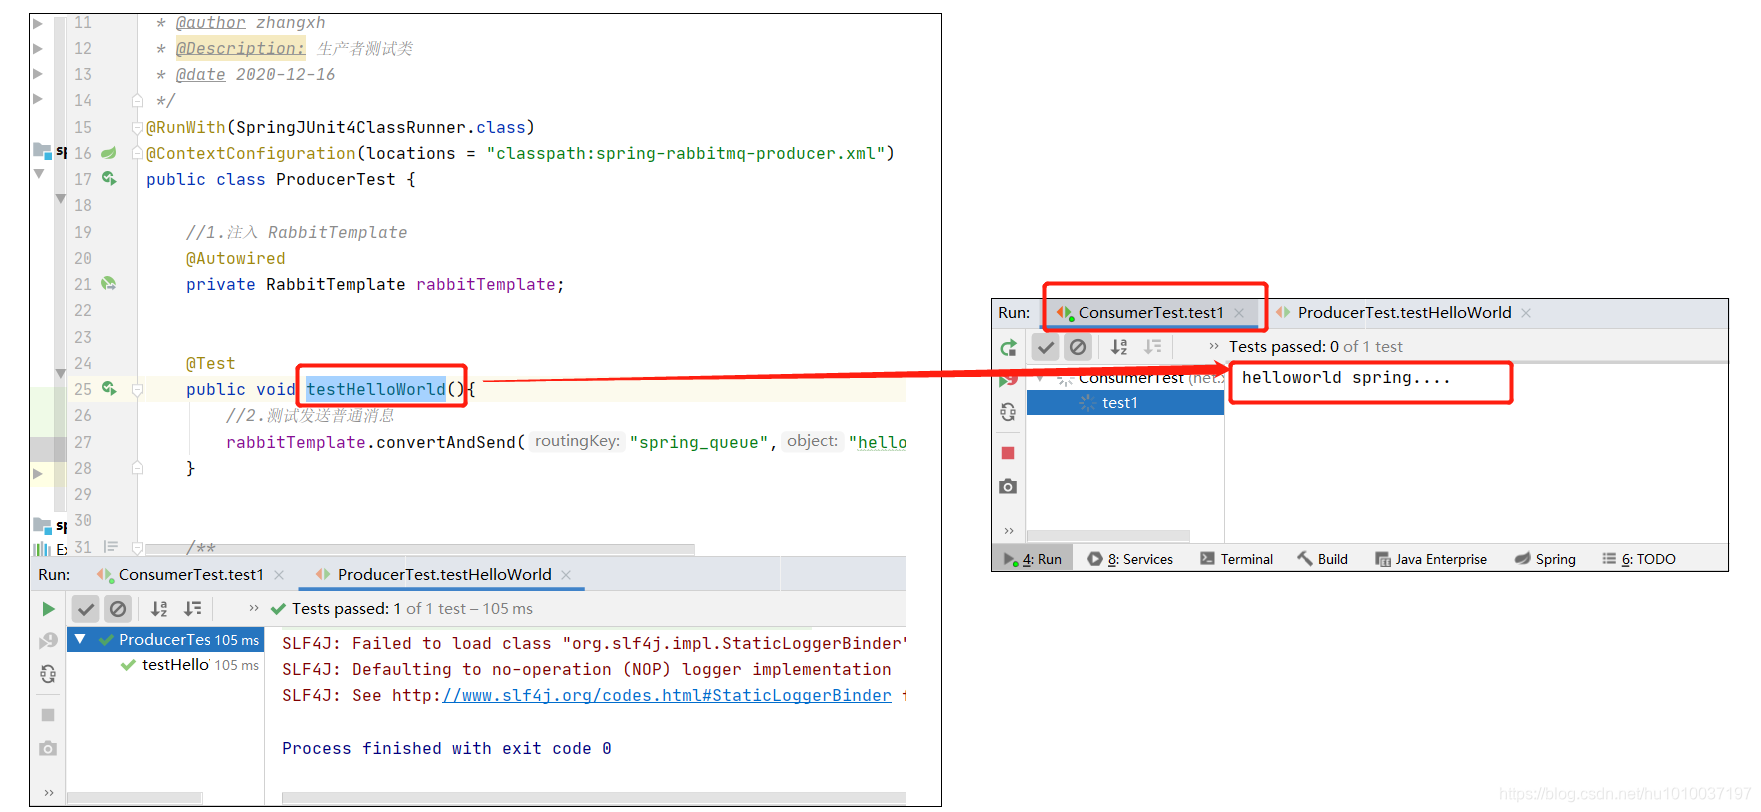Toggle sort-by-duration in the ConsumerTest panel
Viewport: 1761px width, 812px height.
(1152, 347)
